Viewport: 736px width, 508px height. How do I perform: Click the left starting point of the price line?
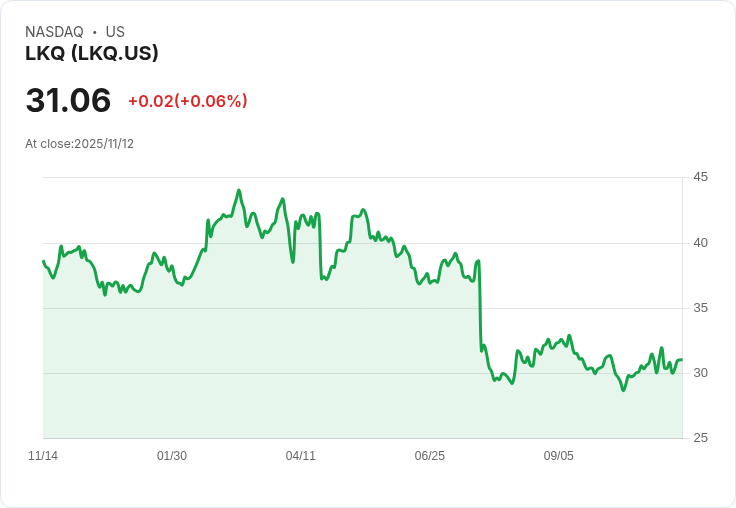(x=43, y=261)
